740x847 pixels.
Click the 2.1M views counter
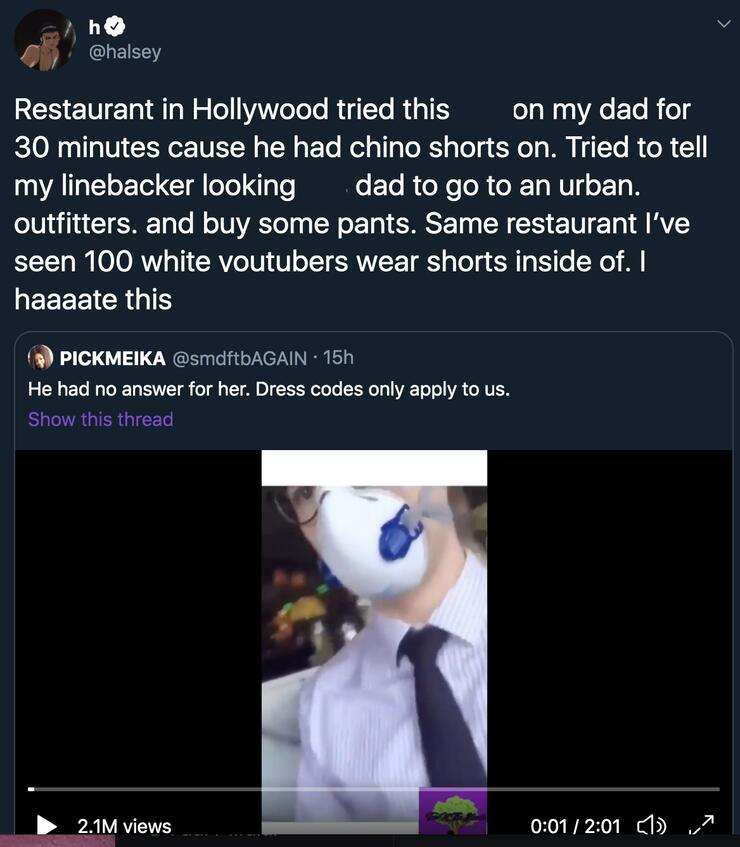[124, 826]
